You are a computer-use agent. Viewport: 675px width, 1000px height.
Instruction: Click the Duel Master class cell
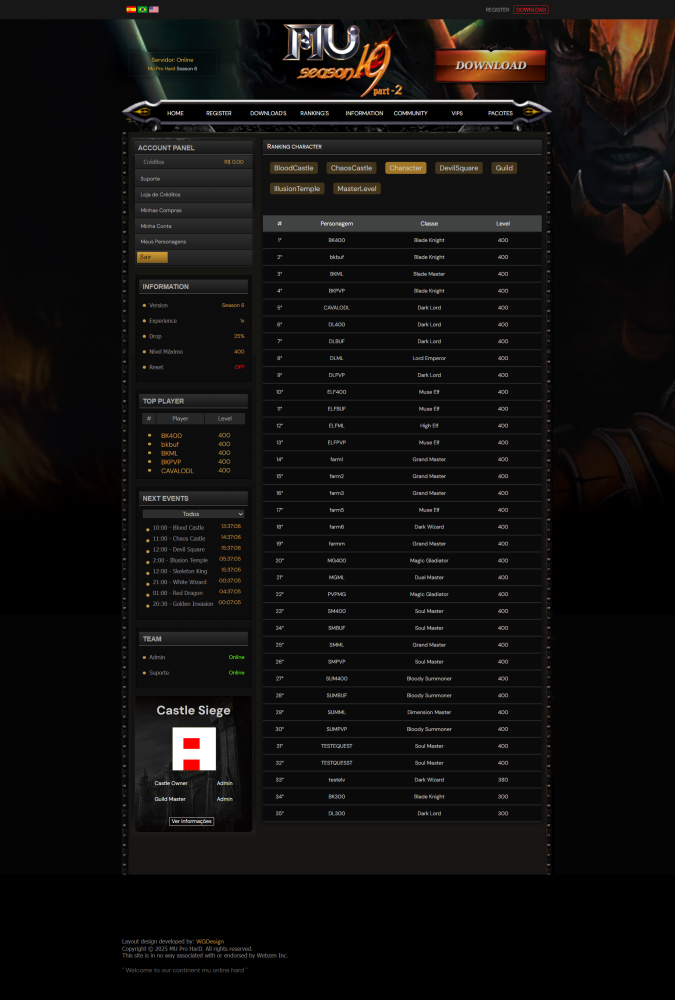pyautogui.click(x=429, y=577)
